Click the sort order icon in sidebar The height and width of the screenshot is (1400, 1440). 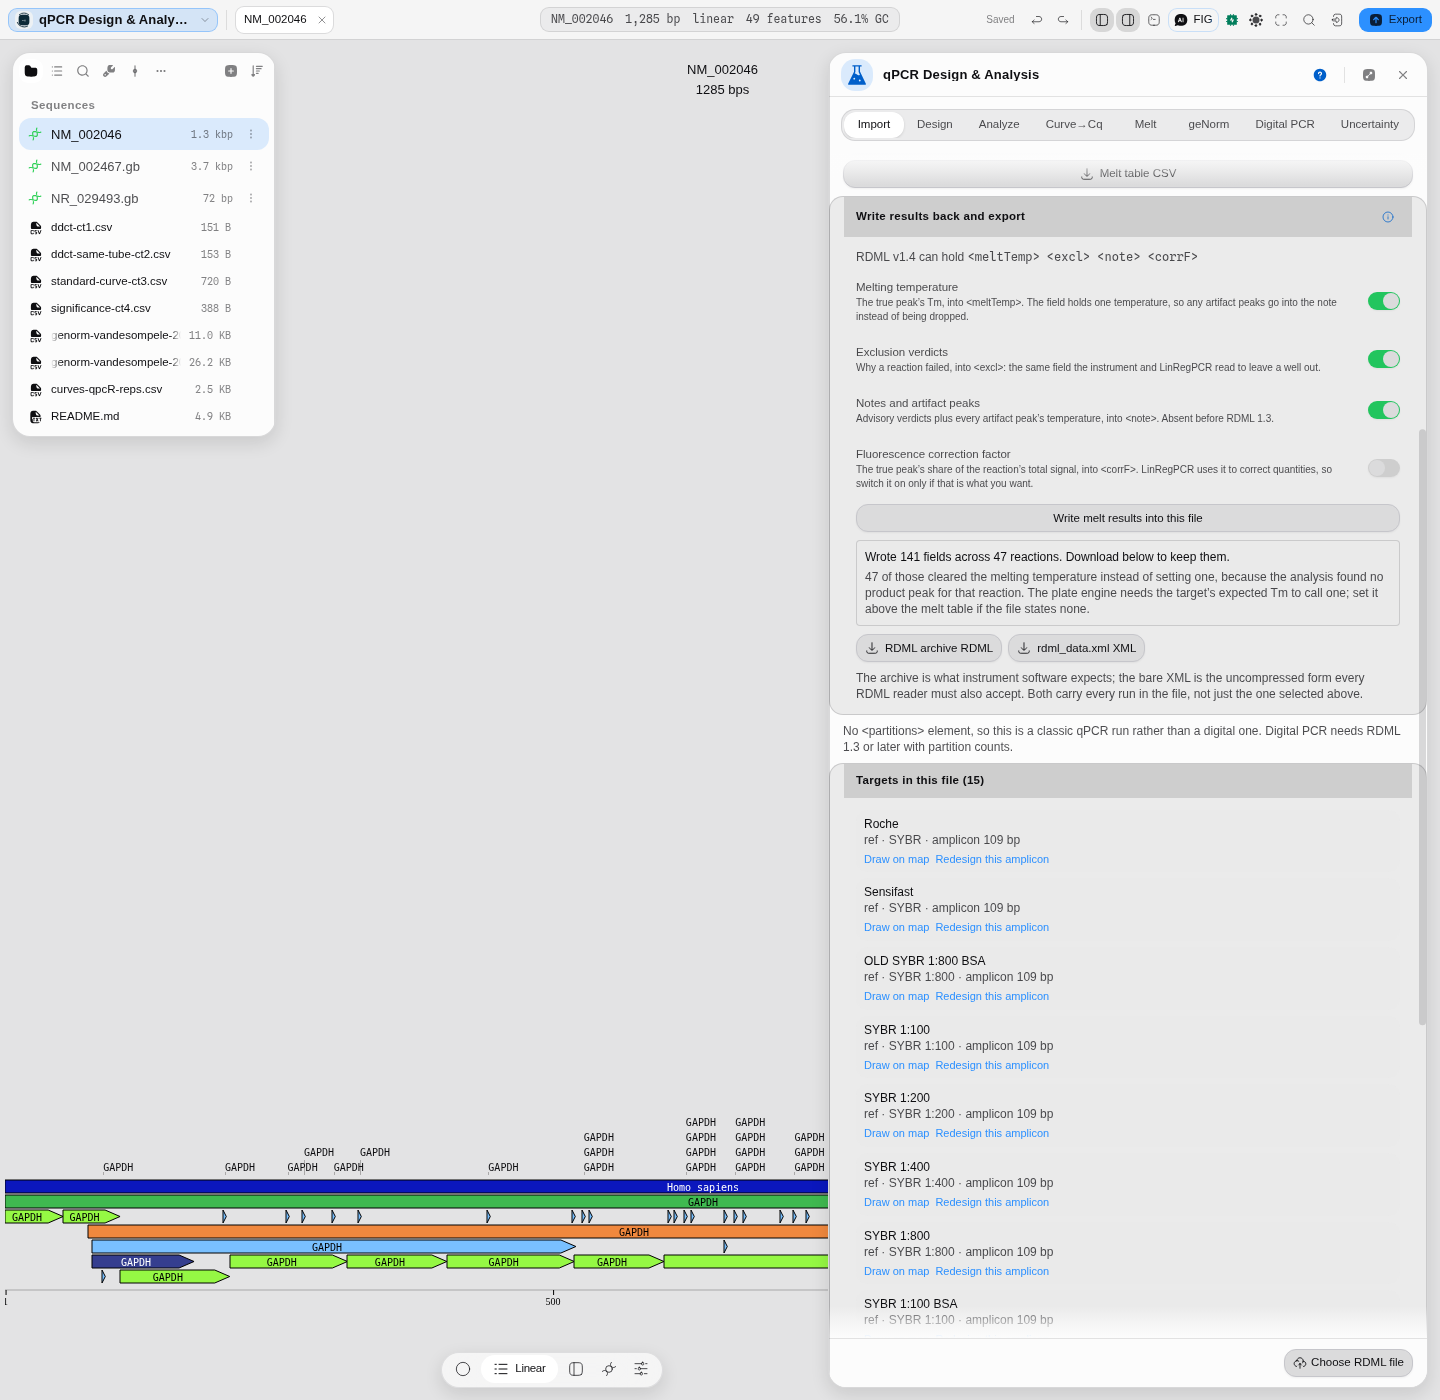point(257,71)
